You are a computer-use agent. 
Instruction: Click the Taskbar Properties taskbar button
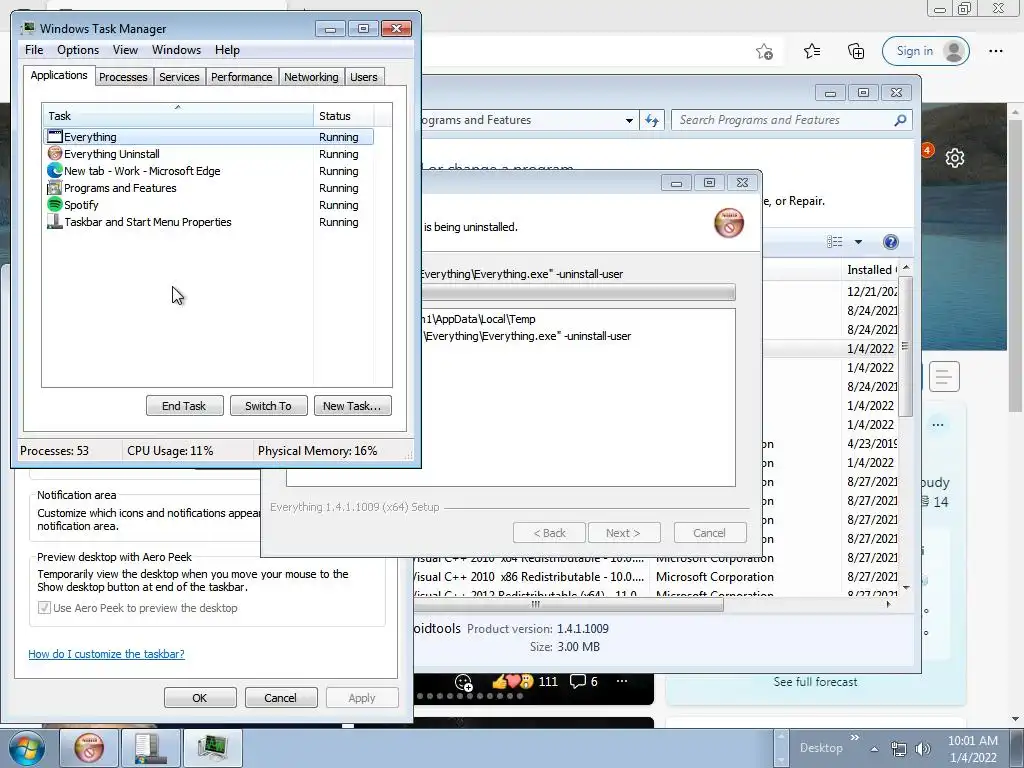tap(150, 748)
